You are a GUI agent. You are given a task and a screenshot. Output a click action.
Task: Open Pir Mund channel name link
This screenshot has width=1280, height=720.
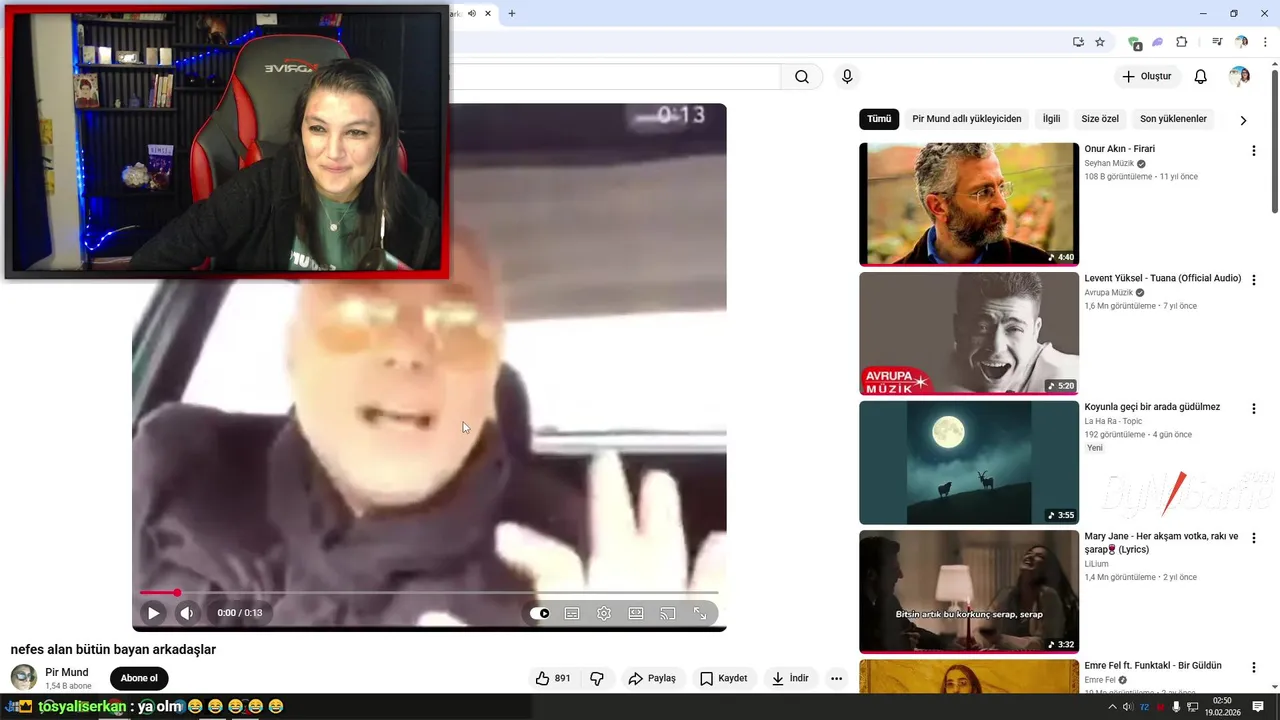(x=67, y=672)
